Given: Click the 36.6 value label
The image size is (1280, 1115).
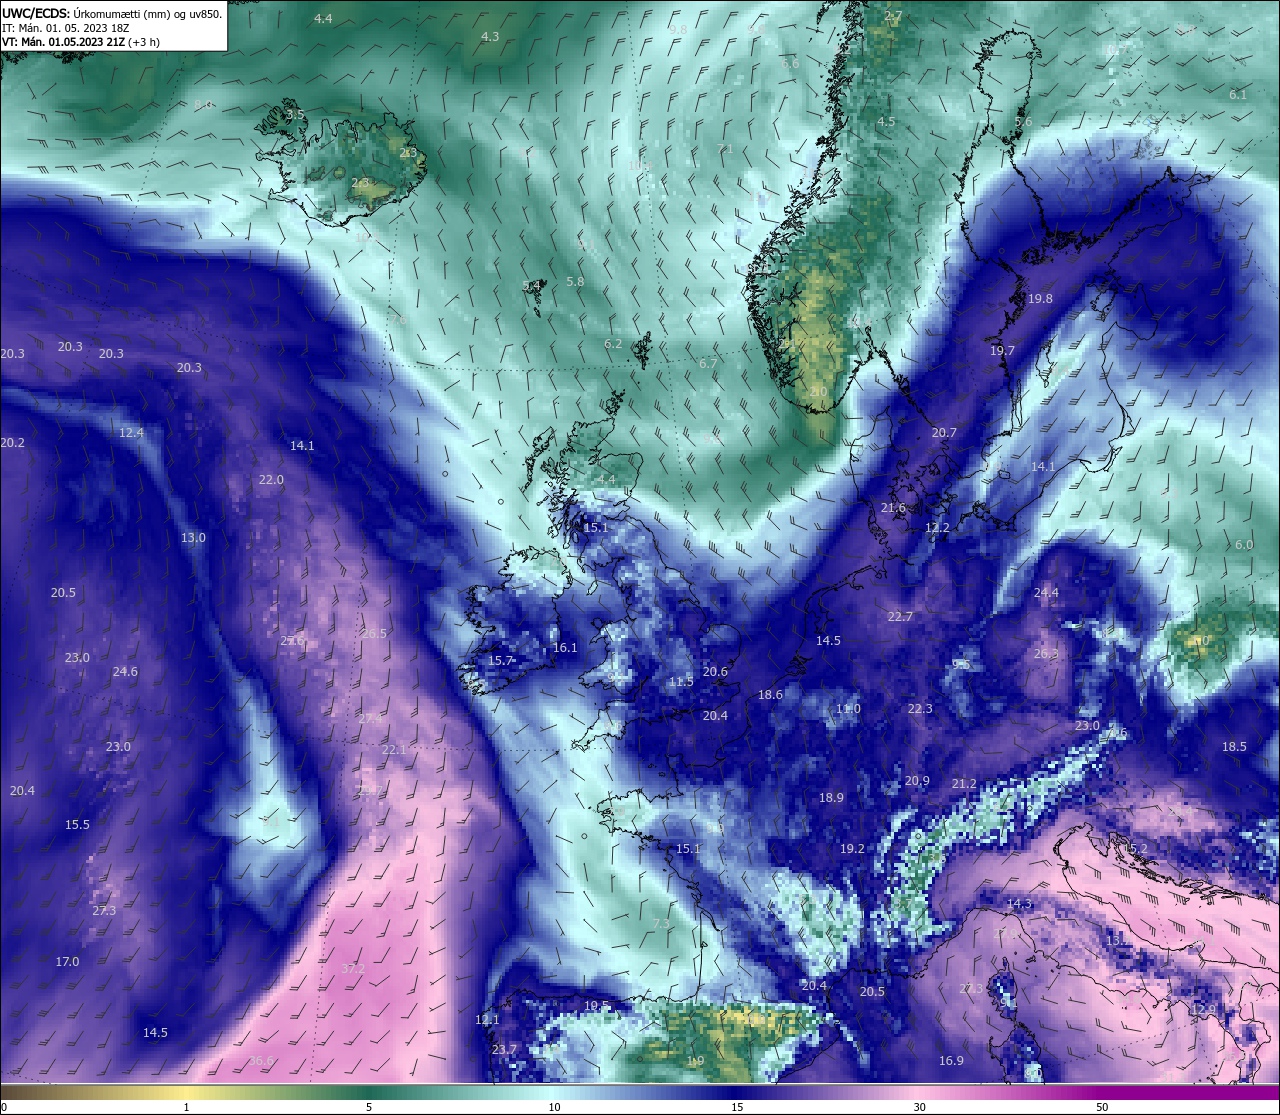Looking at the screenshot, I should [x=261, y=1060].
